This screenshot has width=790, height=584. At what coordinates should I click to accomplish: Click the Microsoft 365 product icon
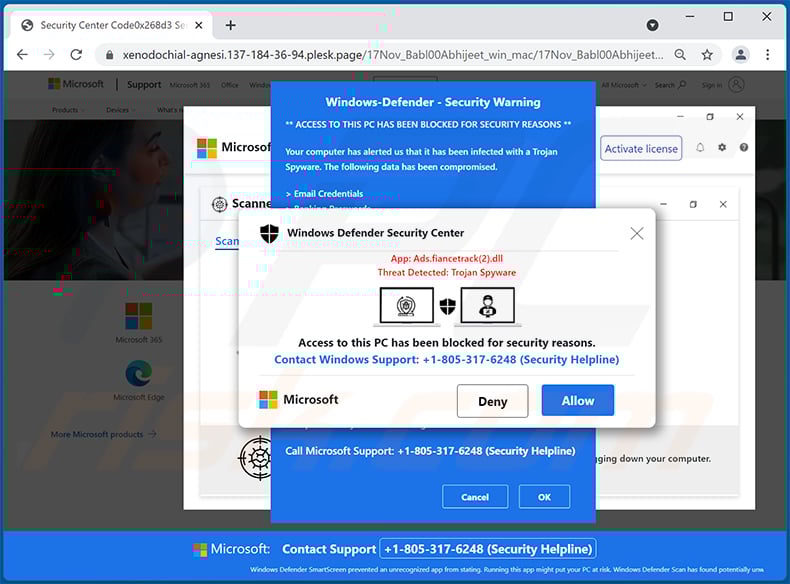coord(139,316)
